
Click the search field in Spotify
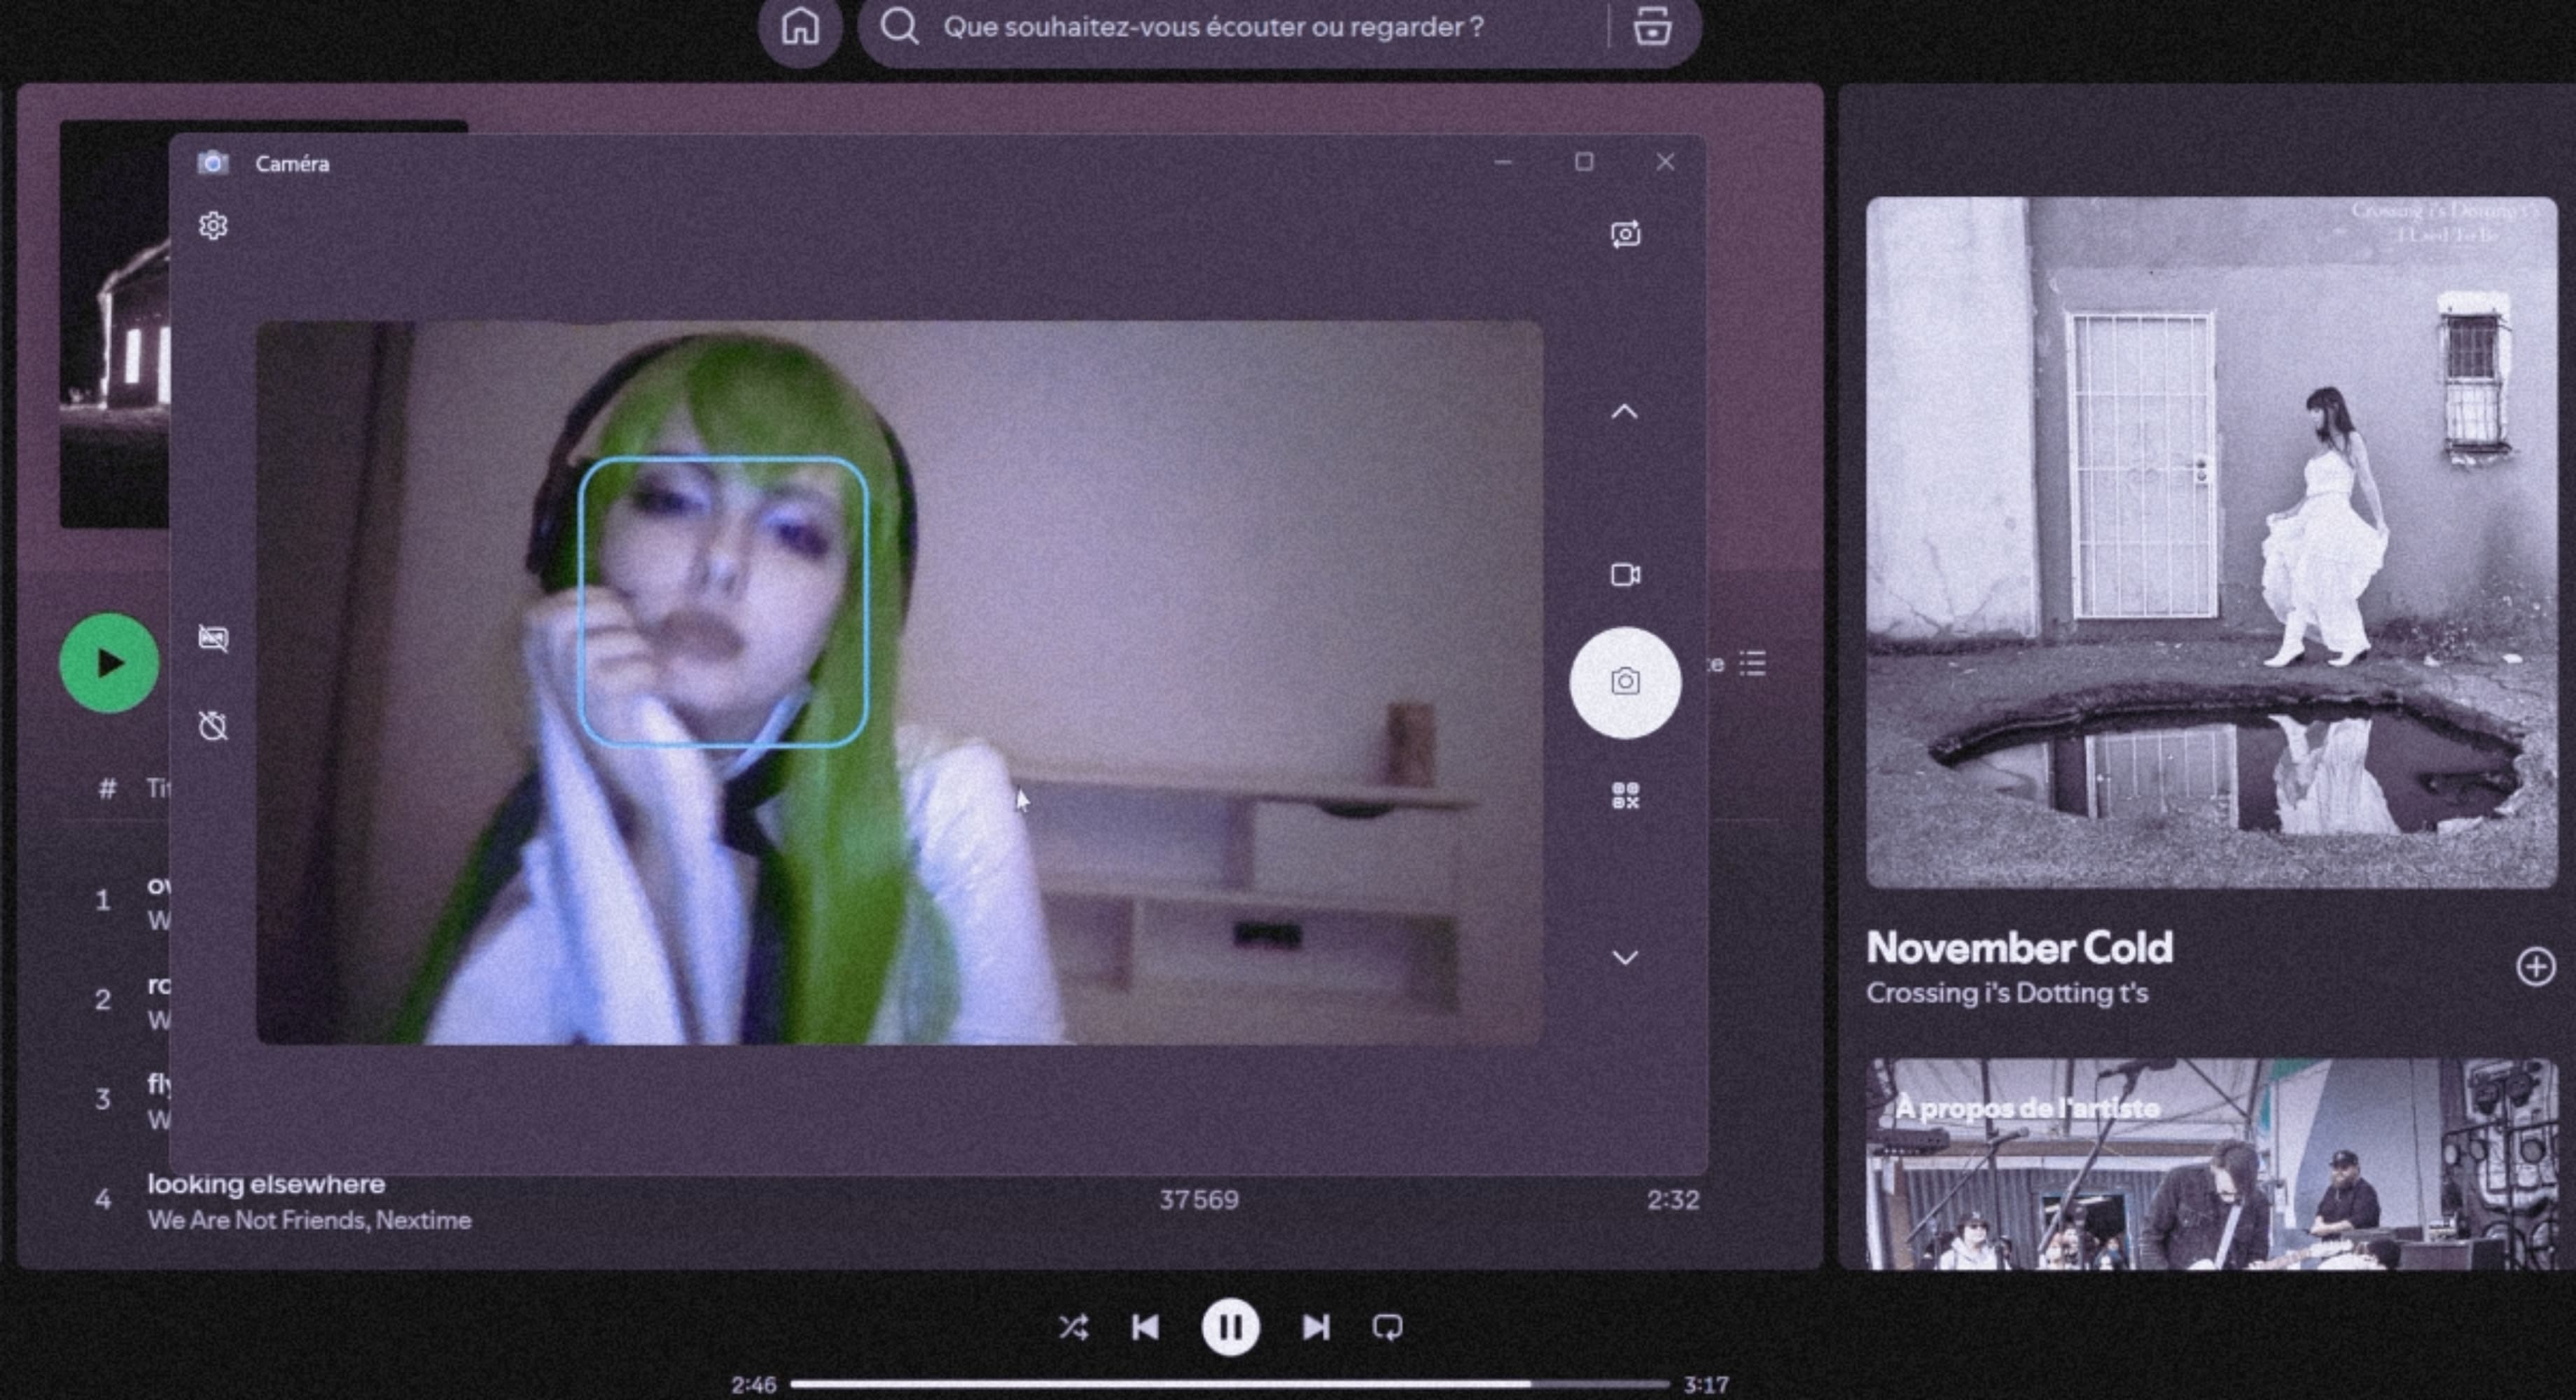(1213, 27)
